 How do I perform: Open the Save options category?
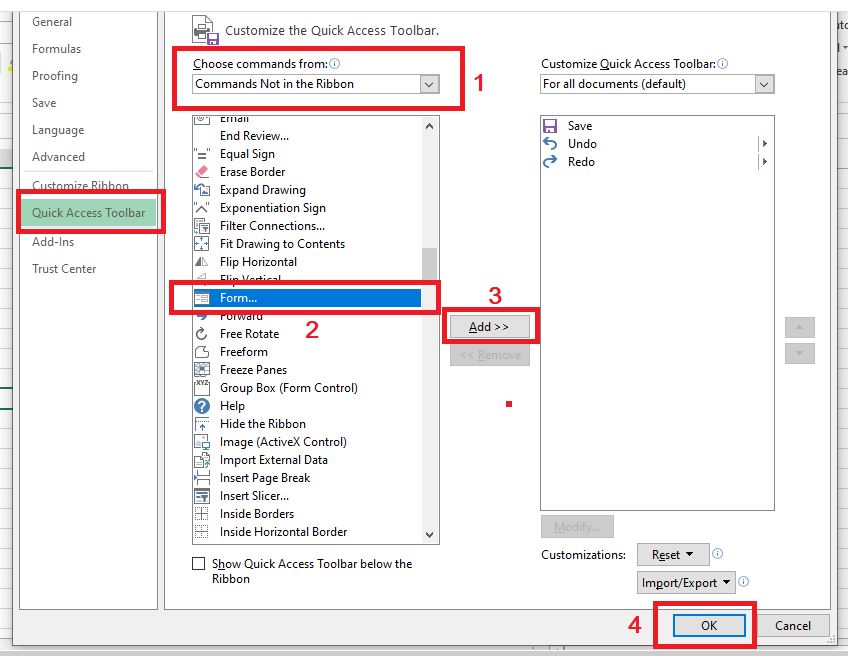click(x=44, y=103)
